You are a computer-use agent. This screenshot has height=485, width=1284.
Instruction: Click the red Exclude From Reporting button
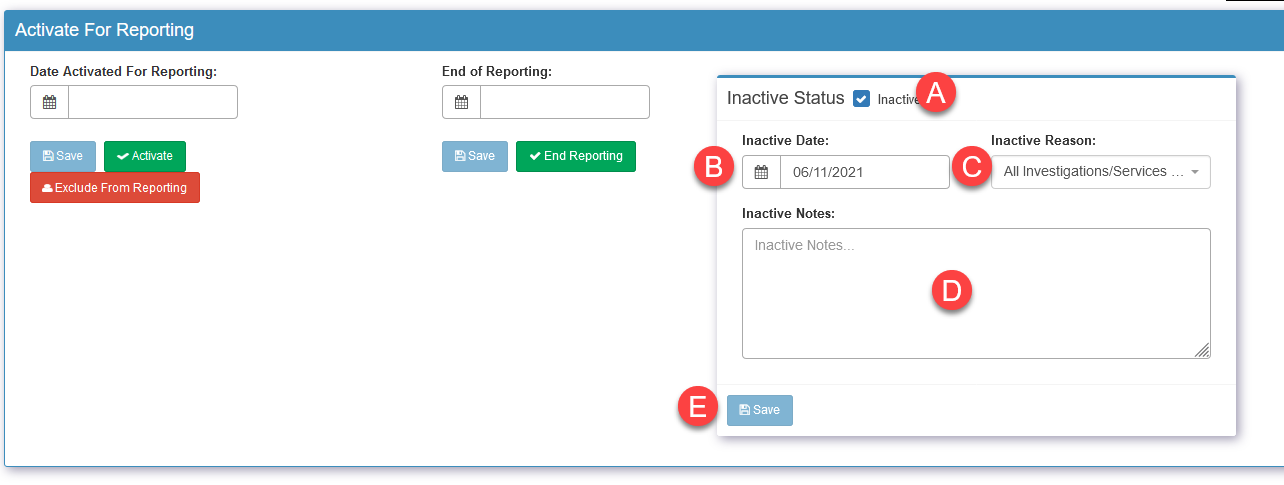tap(115, 188)
